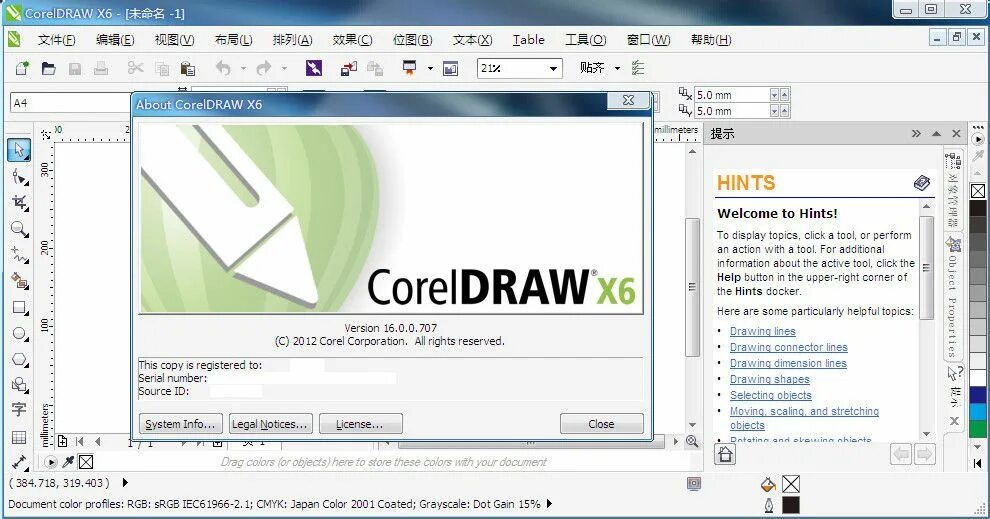
Task: Pick the black swatch in color palette
Action: pos(978,208)
